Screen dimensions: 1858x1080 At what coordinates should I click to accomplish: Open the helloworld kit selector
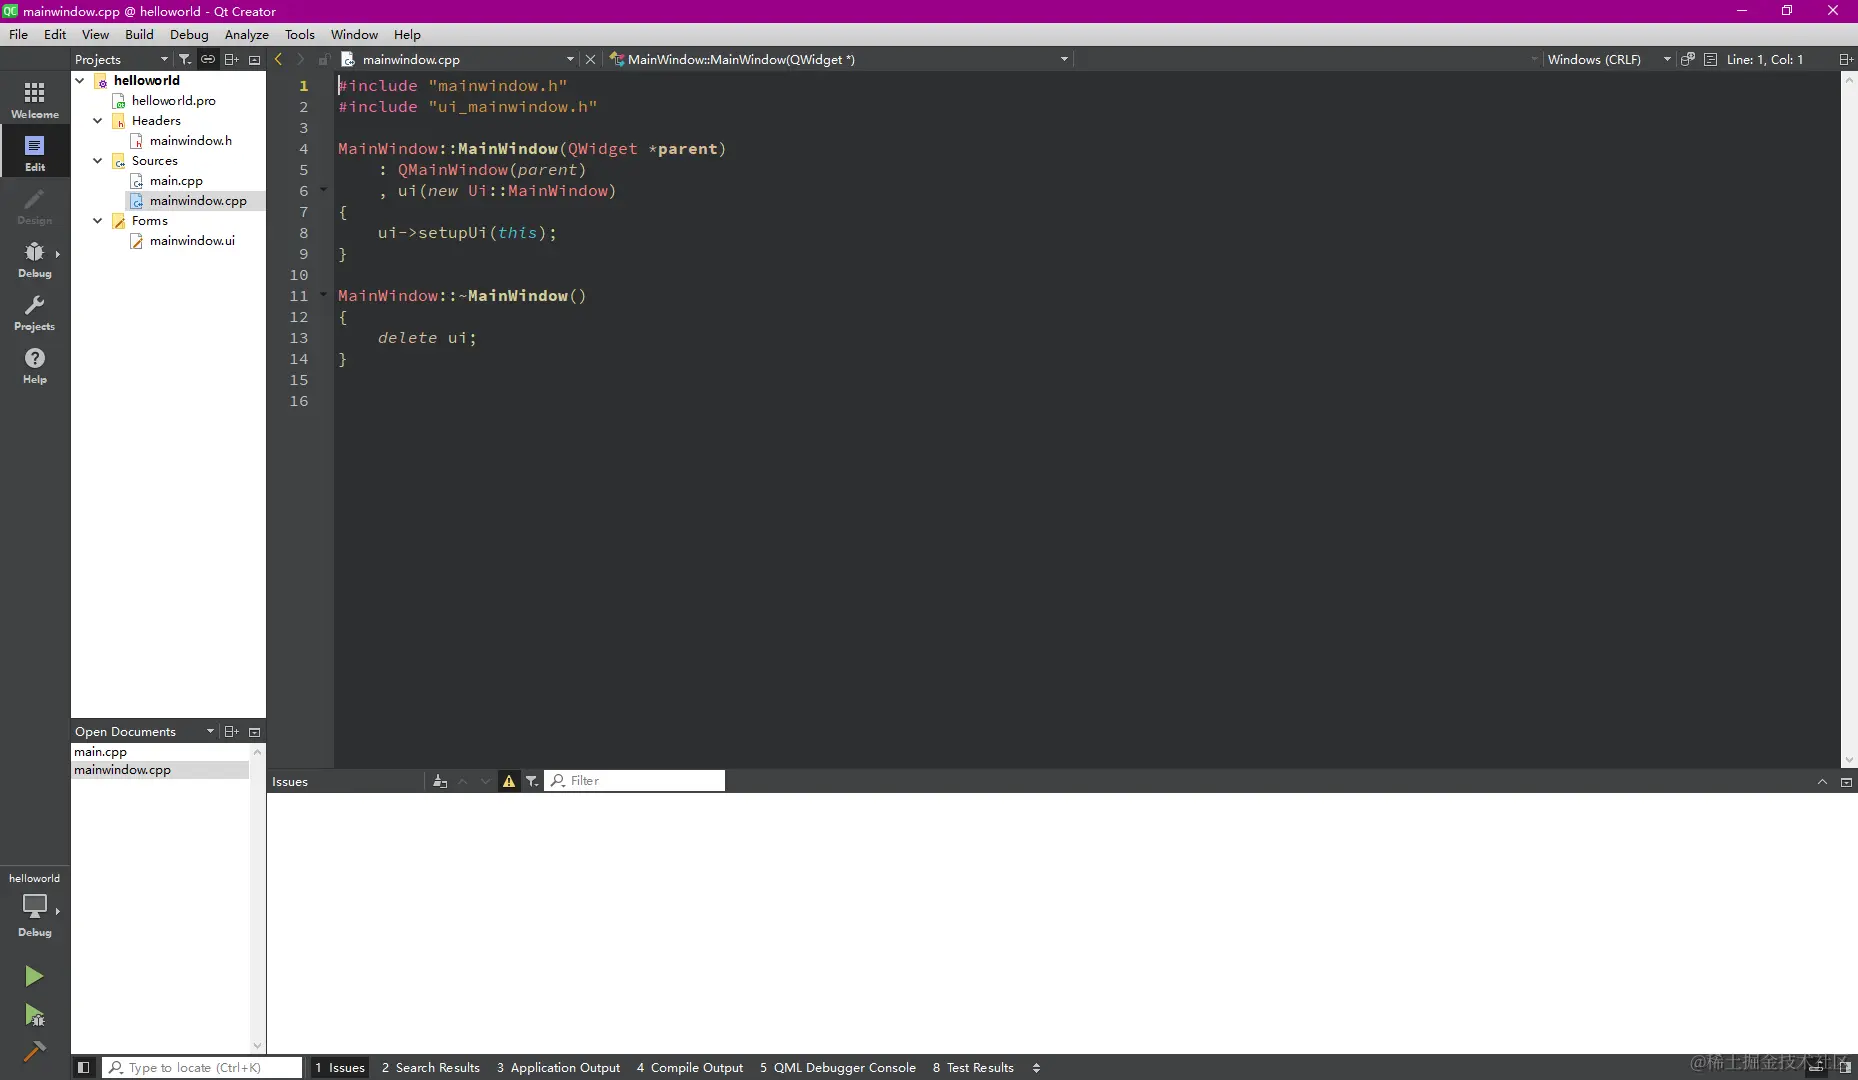point(35,905)
